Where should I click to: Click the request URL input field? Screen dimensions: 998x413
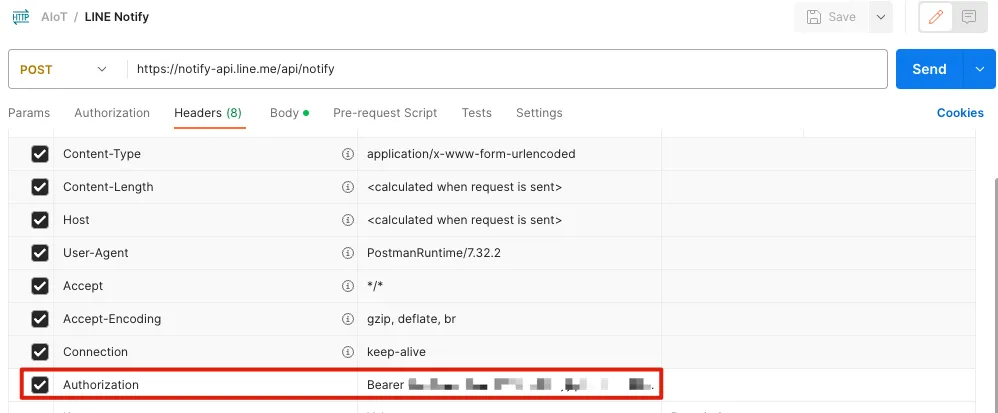click(506, 69)
